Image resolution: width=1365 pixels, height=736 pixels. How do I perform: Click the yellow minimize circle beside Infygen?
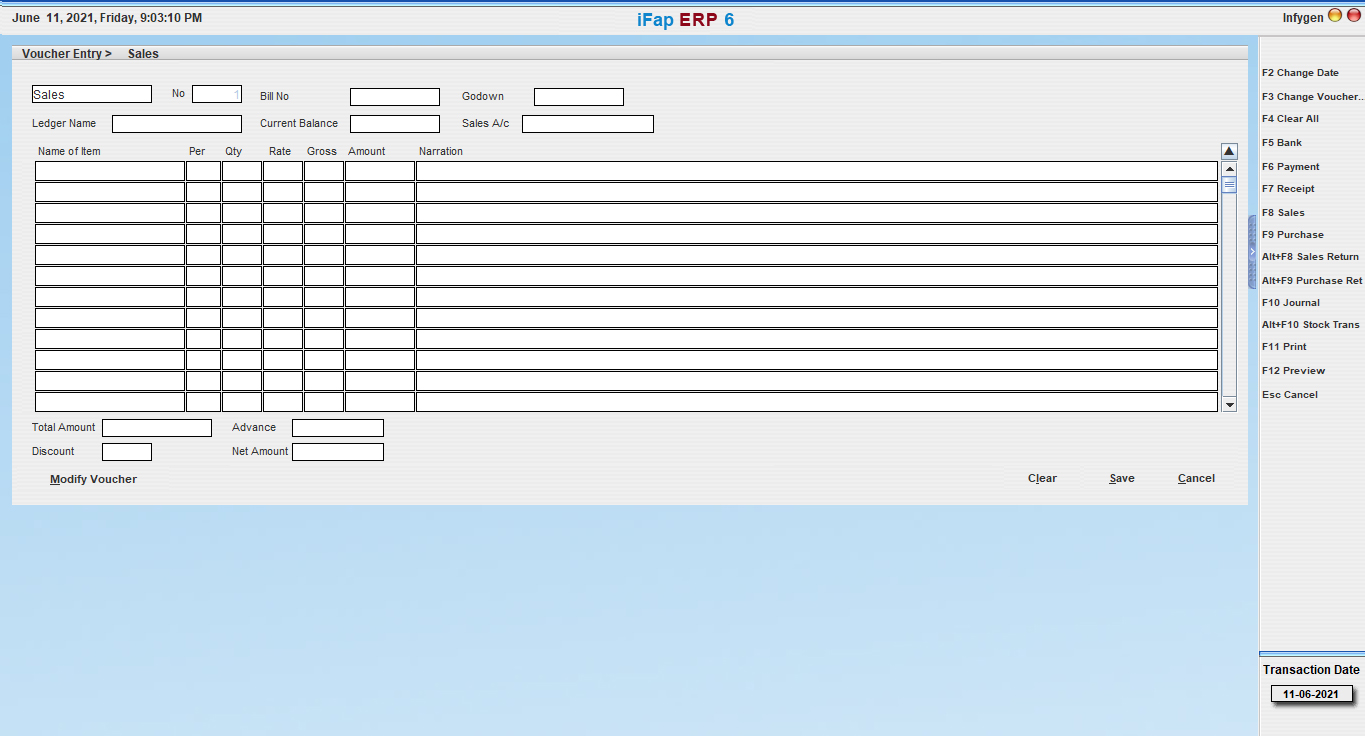(1334, 16)
